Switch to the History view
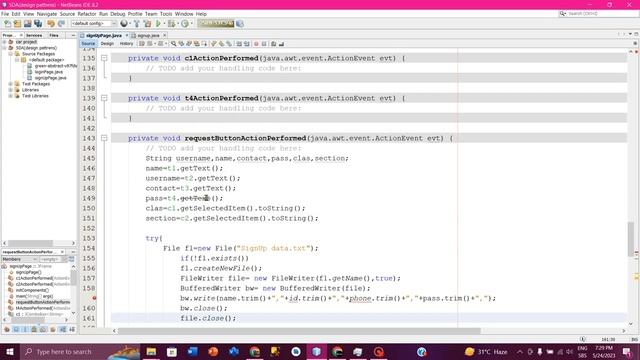The image size is (640, 360). point(127,44)
